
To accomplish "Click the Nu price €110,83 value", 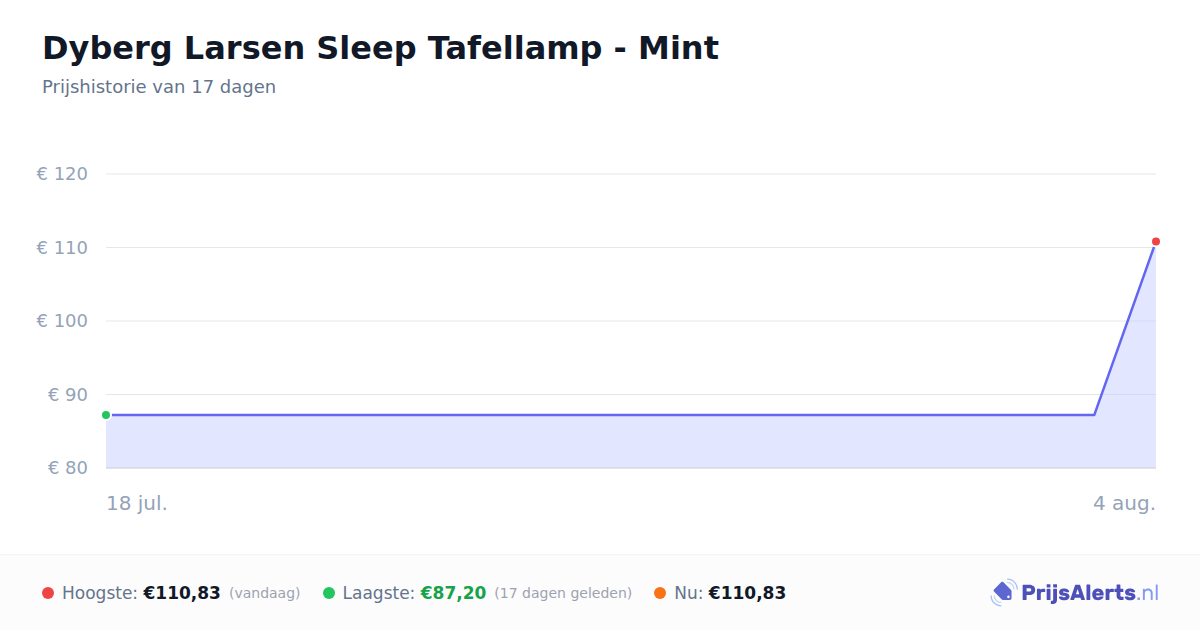I will coord(747,593).
